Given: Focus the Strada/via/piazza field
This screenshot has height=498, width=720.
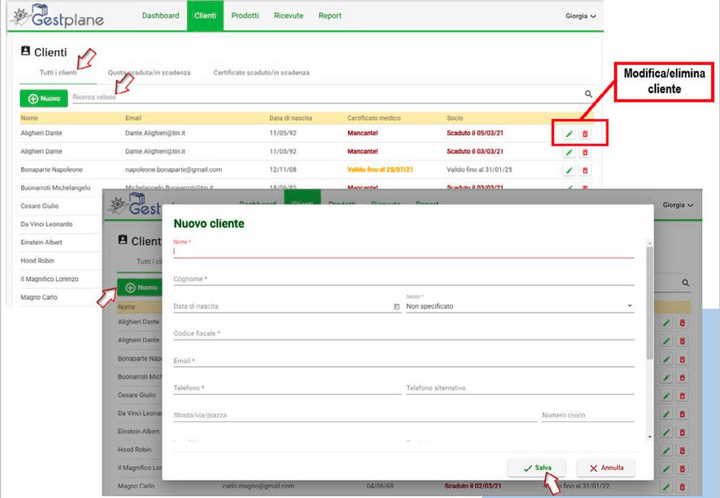Looking at the screenshot, I should point(355,415).
